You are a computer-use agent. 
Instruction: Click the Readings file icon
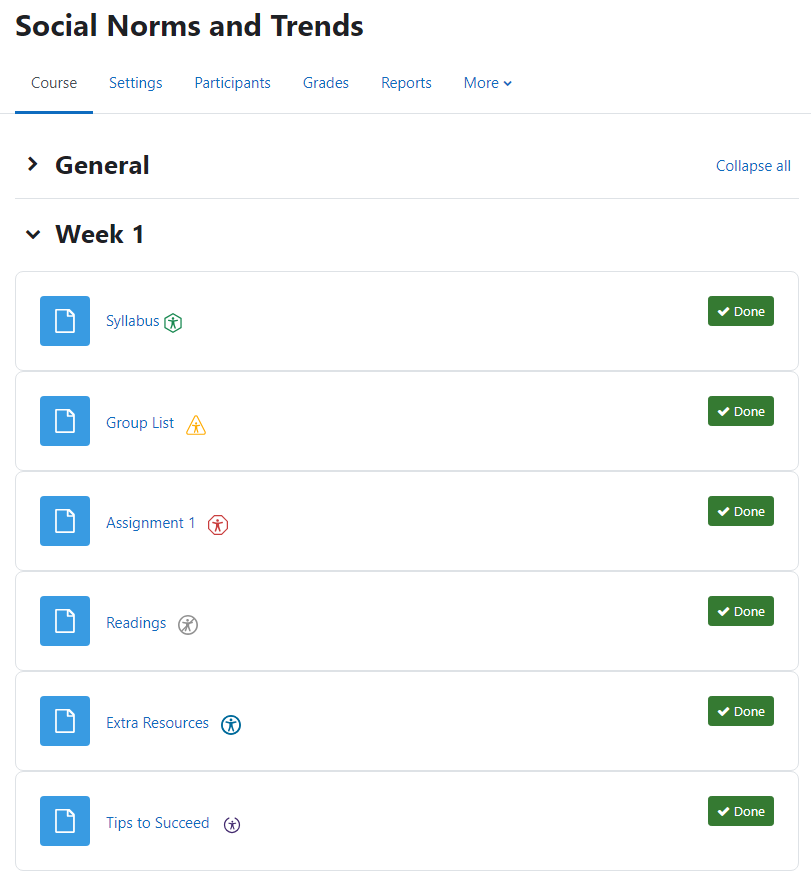click(x=65, y=621)
